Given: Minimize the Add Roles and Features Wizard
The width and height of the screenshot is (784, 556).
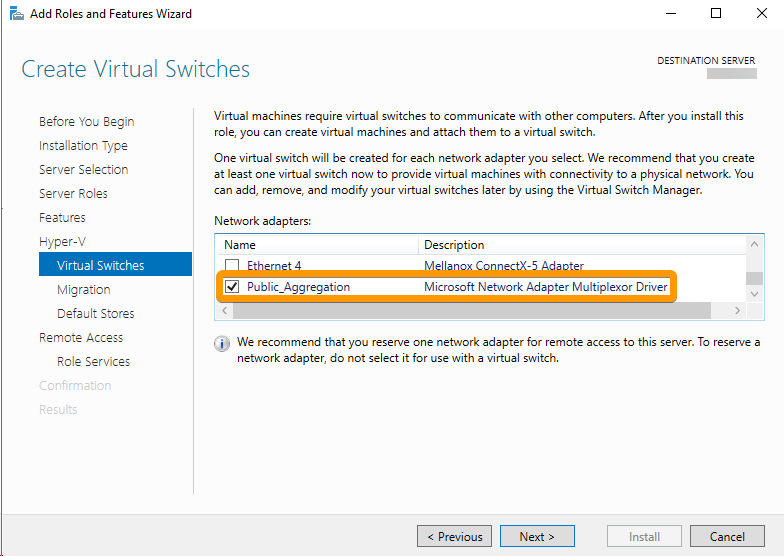Looking at the screenshot, I should (671, 14).
